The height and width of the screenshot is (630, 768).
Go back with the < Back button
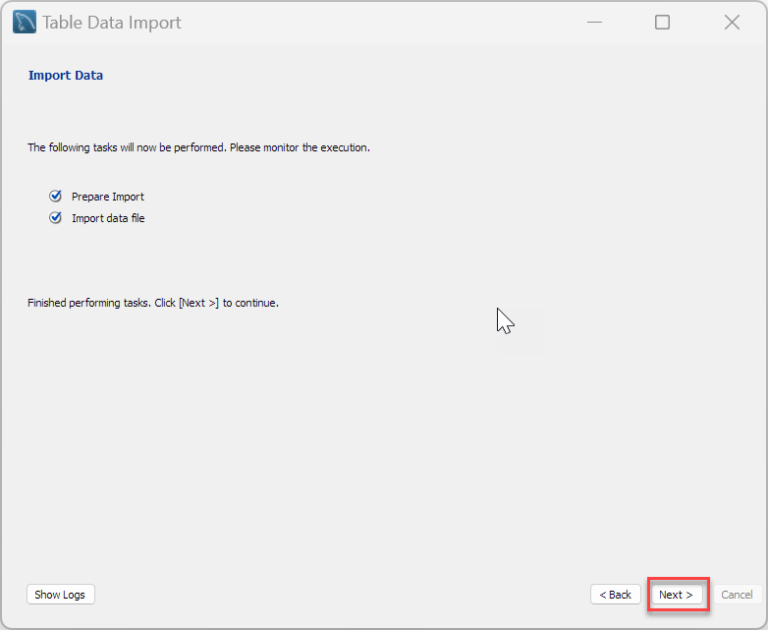click(x=615, y=594)
